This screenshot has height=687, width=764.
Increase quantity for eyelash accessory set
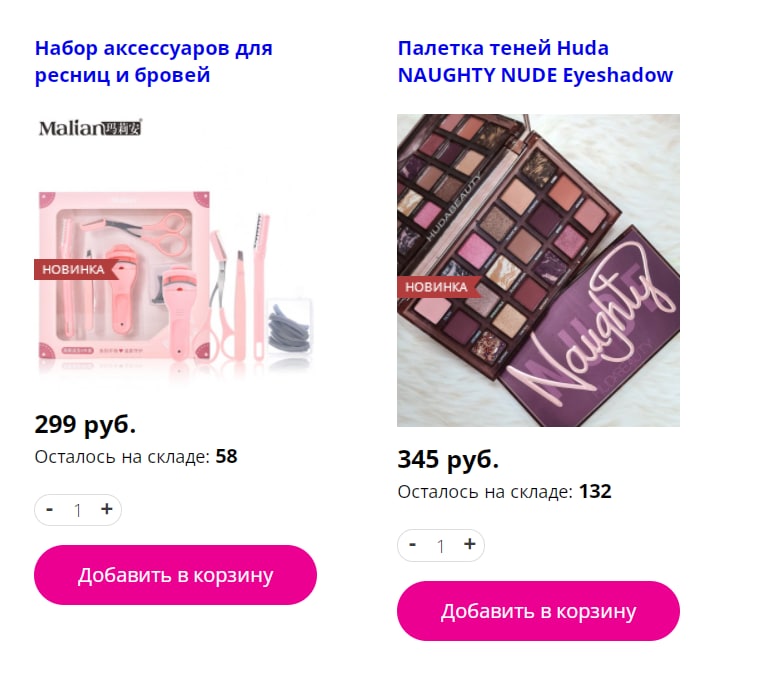pyautogui.click(x=107, y=510)
